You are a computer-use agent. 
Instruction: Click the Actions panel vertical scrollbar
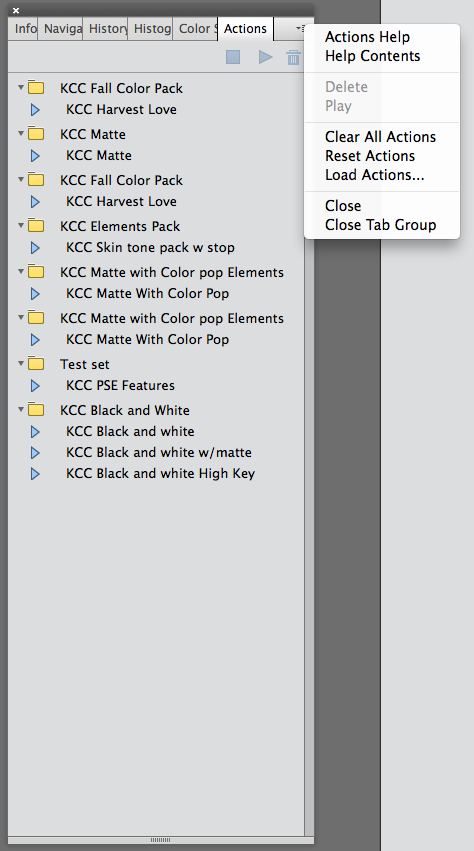(x=309, y=455)
